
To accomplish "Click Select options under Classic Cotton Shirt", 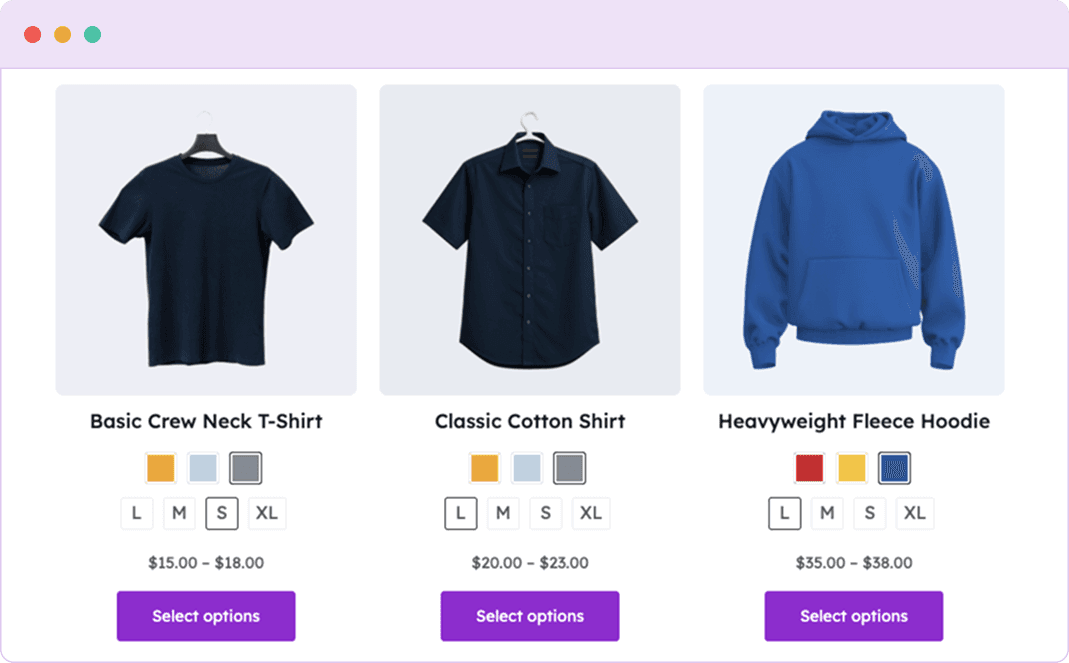I will coord(530,616).
